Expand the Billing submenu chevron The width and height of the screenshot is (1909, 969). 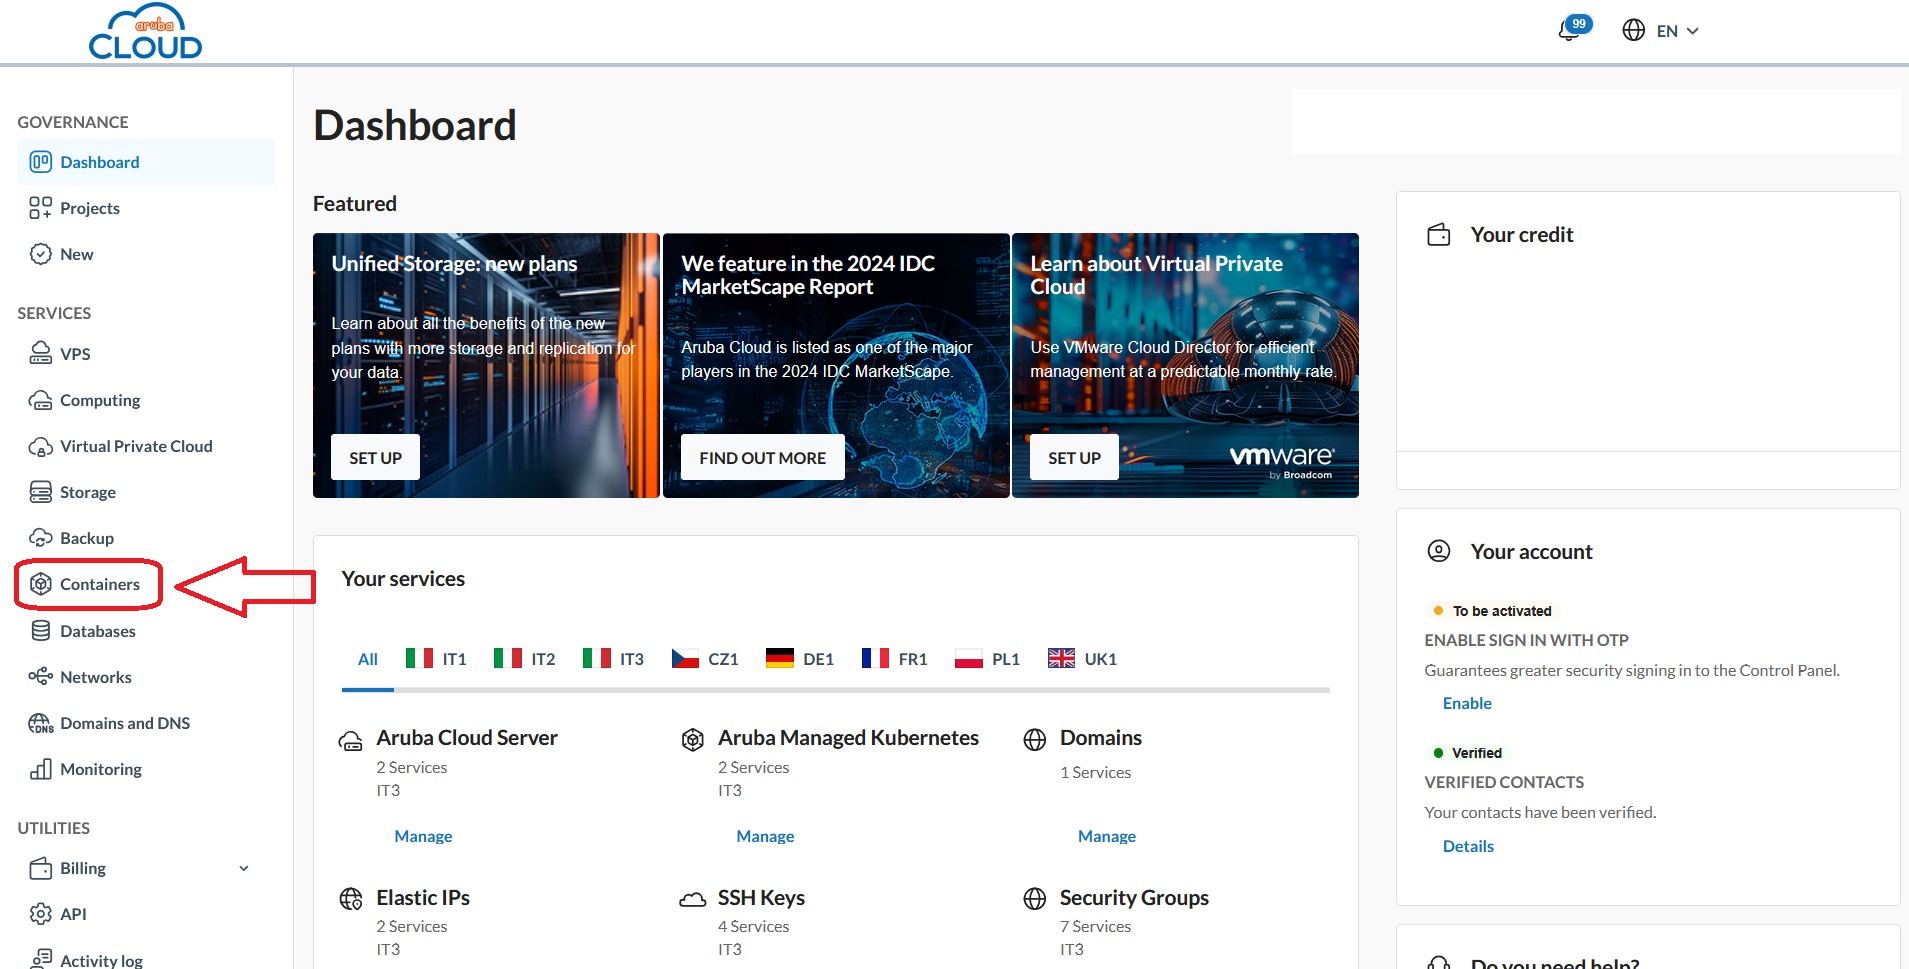243,868
